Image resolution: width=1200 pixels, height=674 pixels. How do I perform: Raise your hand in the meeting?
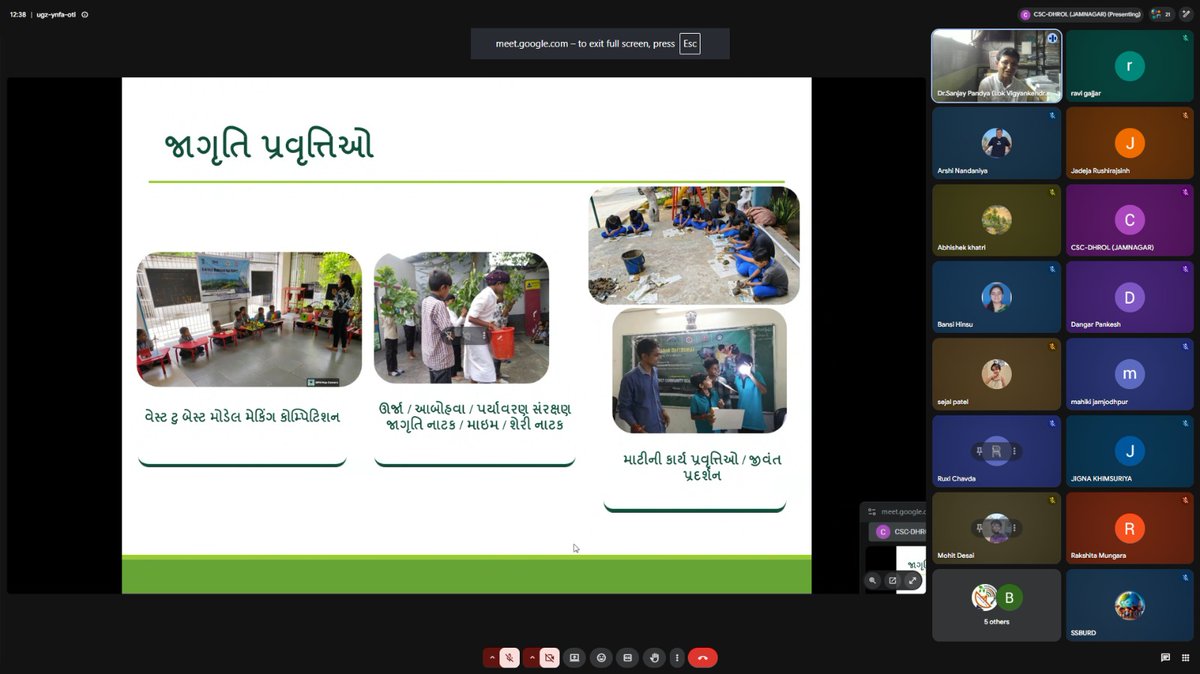tap(654, 658)
